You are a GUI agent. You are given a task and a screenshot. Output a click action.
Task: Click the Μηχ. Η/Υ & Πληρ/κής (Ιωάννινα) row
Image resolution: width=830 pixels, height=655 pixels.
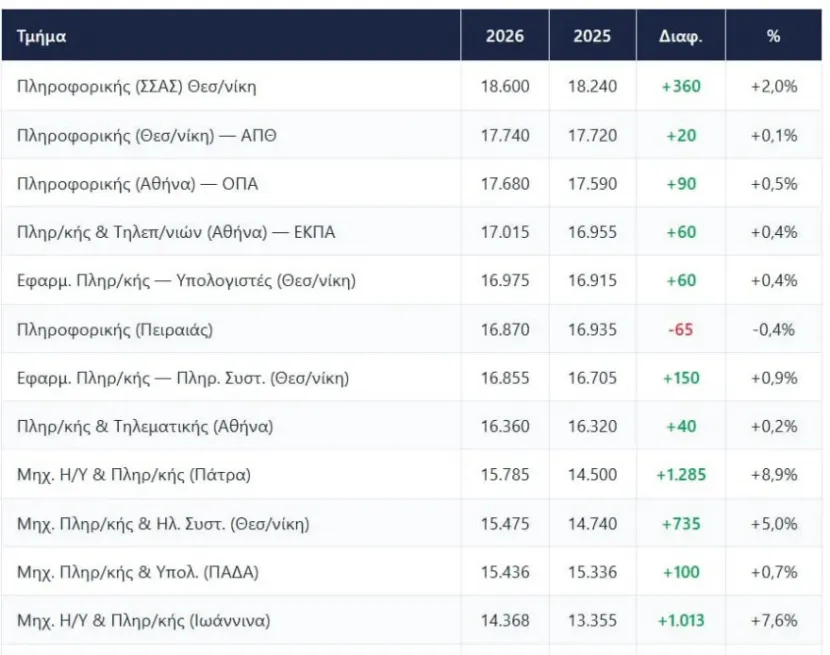(412, 620)
